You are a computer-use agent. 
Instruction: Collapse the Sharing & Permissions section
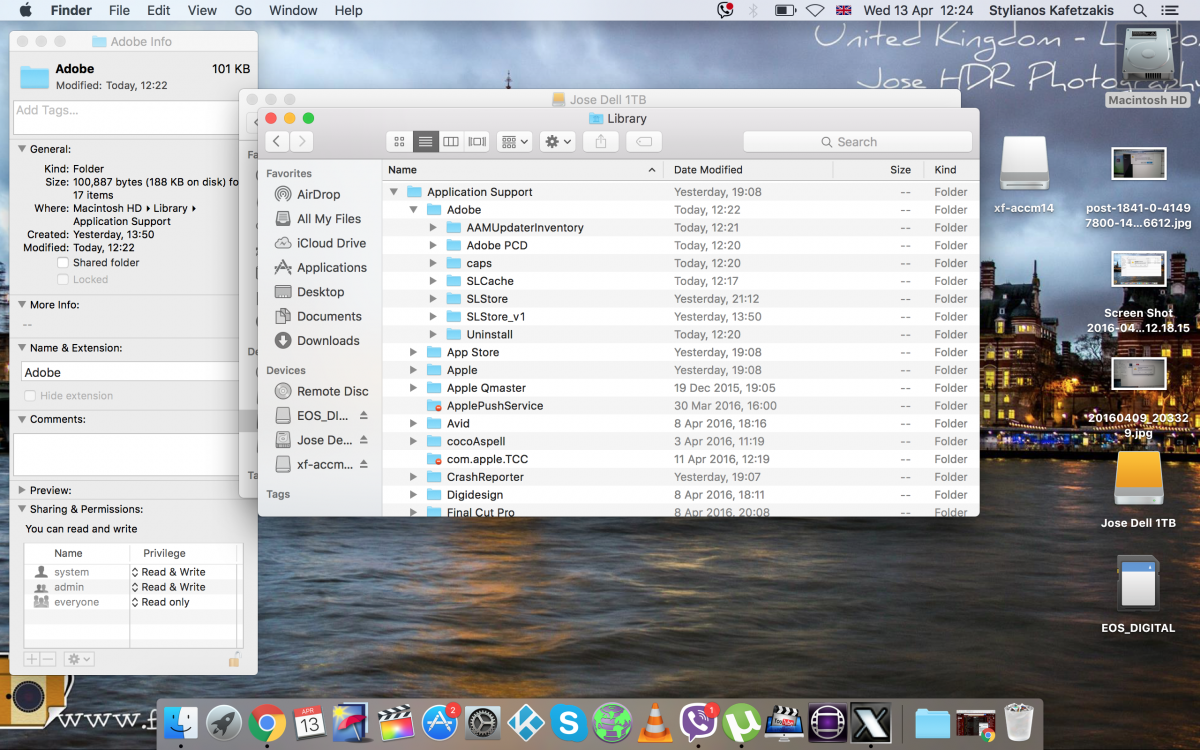point(22,509)
